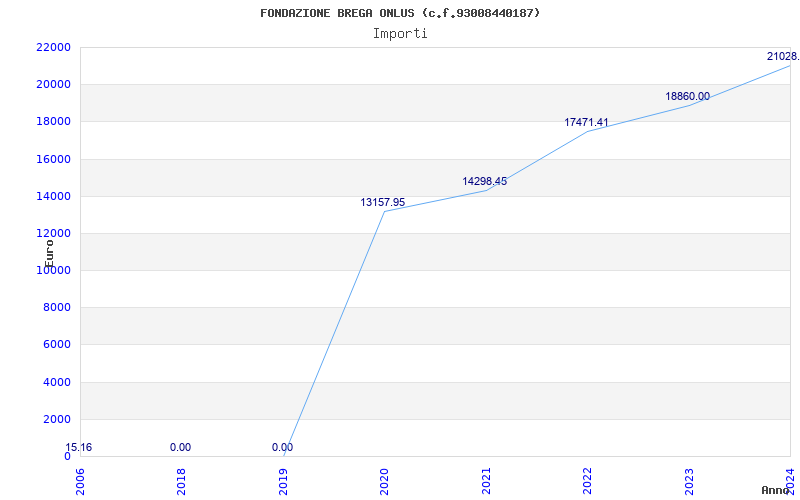The height and width of the screenshot is (500, 800).
Task: Click the 17471.41 data label
Action: (586, 122)
